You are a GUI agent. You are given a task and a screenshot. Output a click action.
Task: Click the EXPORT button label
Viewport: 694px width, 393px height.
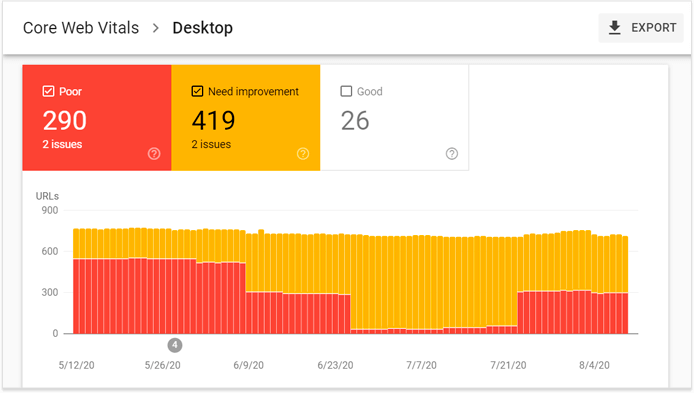click(x=654, y=28)
